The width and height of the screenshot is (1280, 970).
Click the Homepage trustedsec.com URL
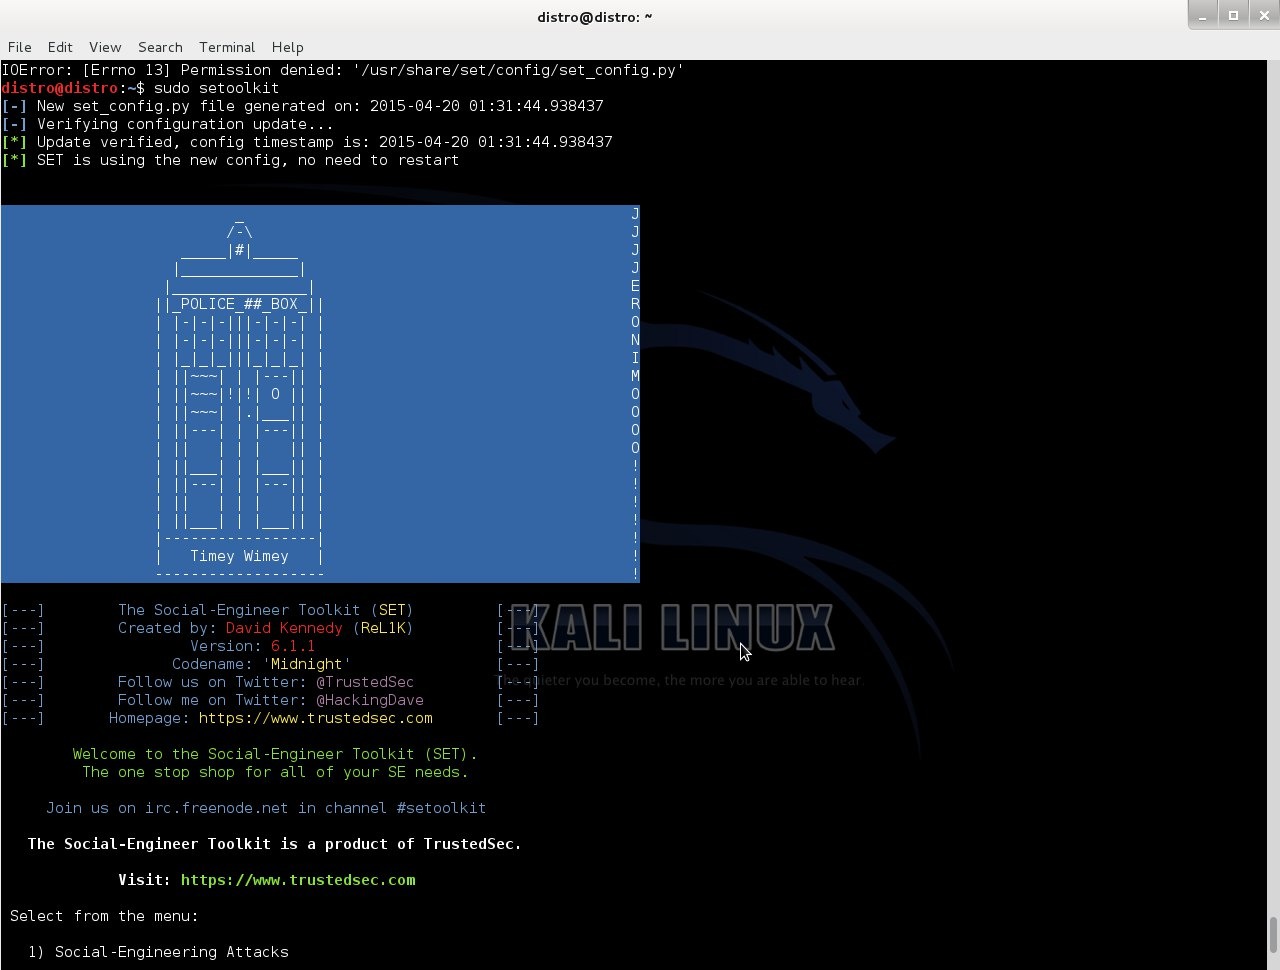coord(316,718)
